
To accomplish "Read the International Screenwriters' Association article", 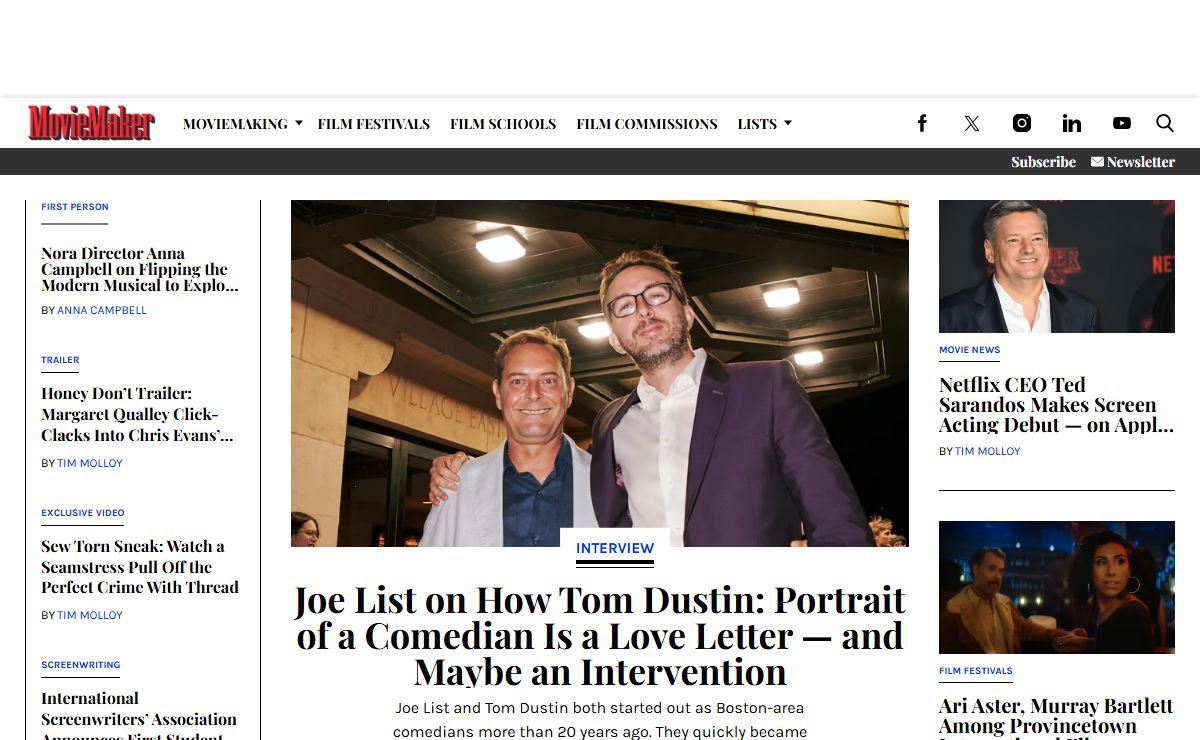I will (x=139, y=716).
